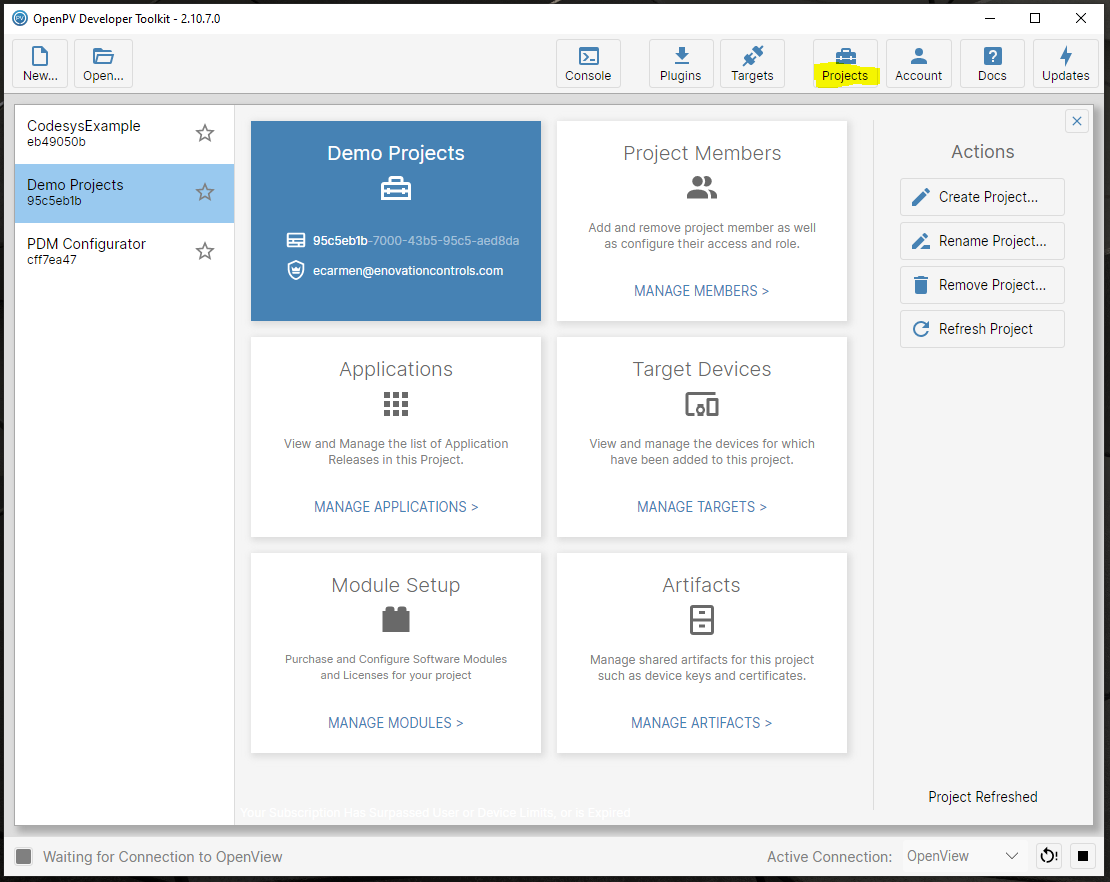Maximize the OpenPV Developer Toolkit window
Screen dimensions: 1110x882
[1035, 18]
